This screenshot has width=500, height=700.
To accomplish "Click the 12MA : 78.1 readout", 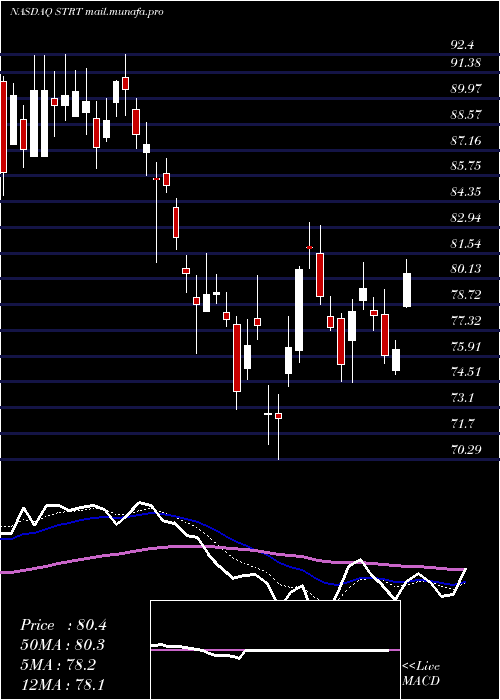I will pyautogui.click(x=63, y=683).
